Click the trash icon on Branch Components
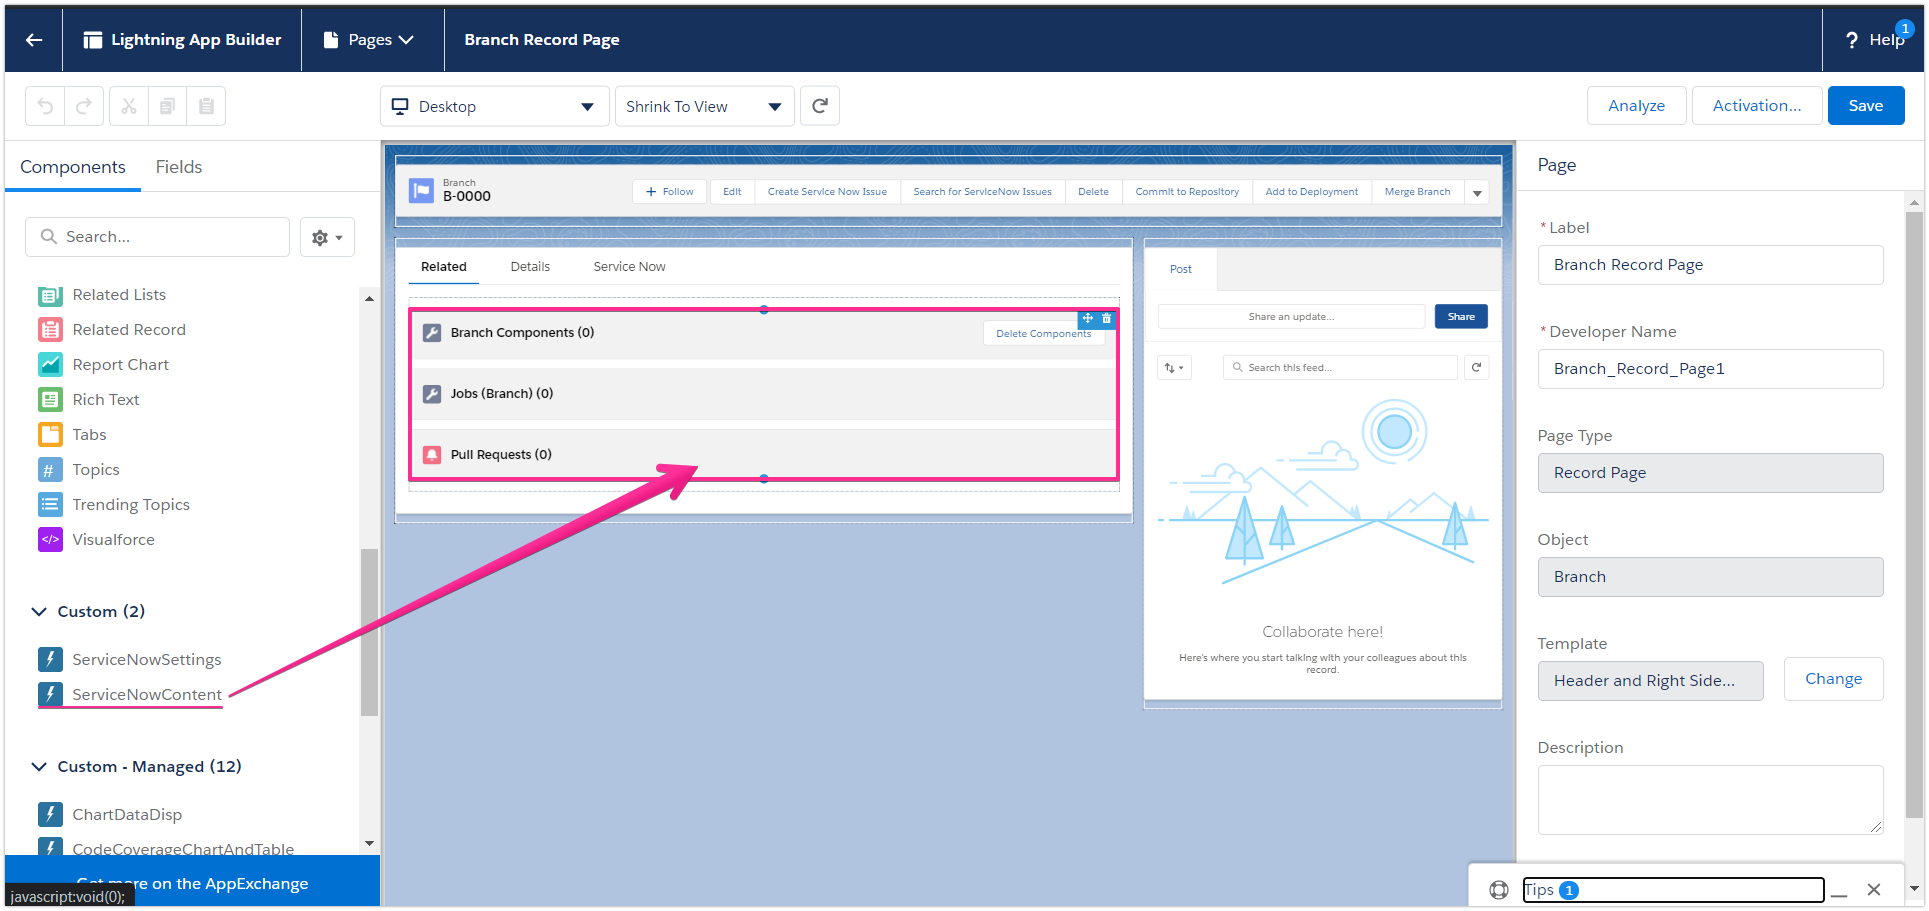1929x911 pixels. pyautogui.click(x=1106, y=318)
